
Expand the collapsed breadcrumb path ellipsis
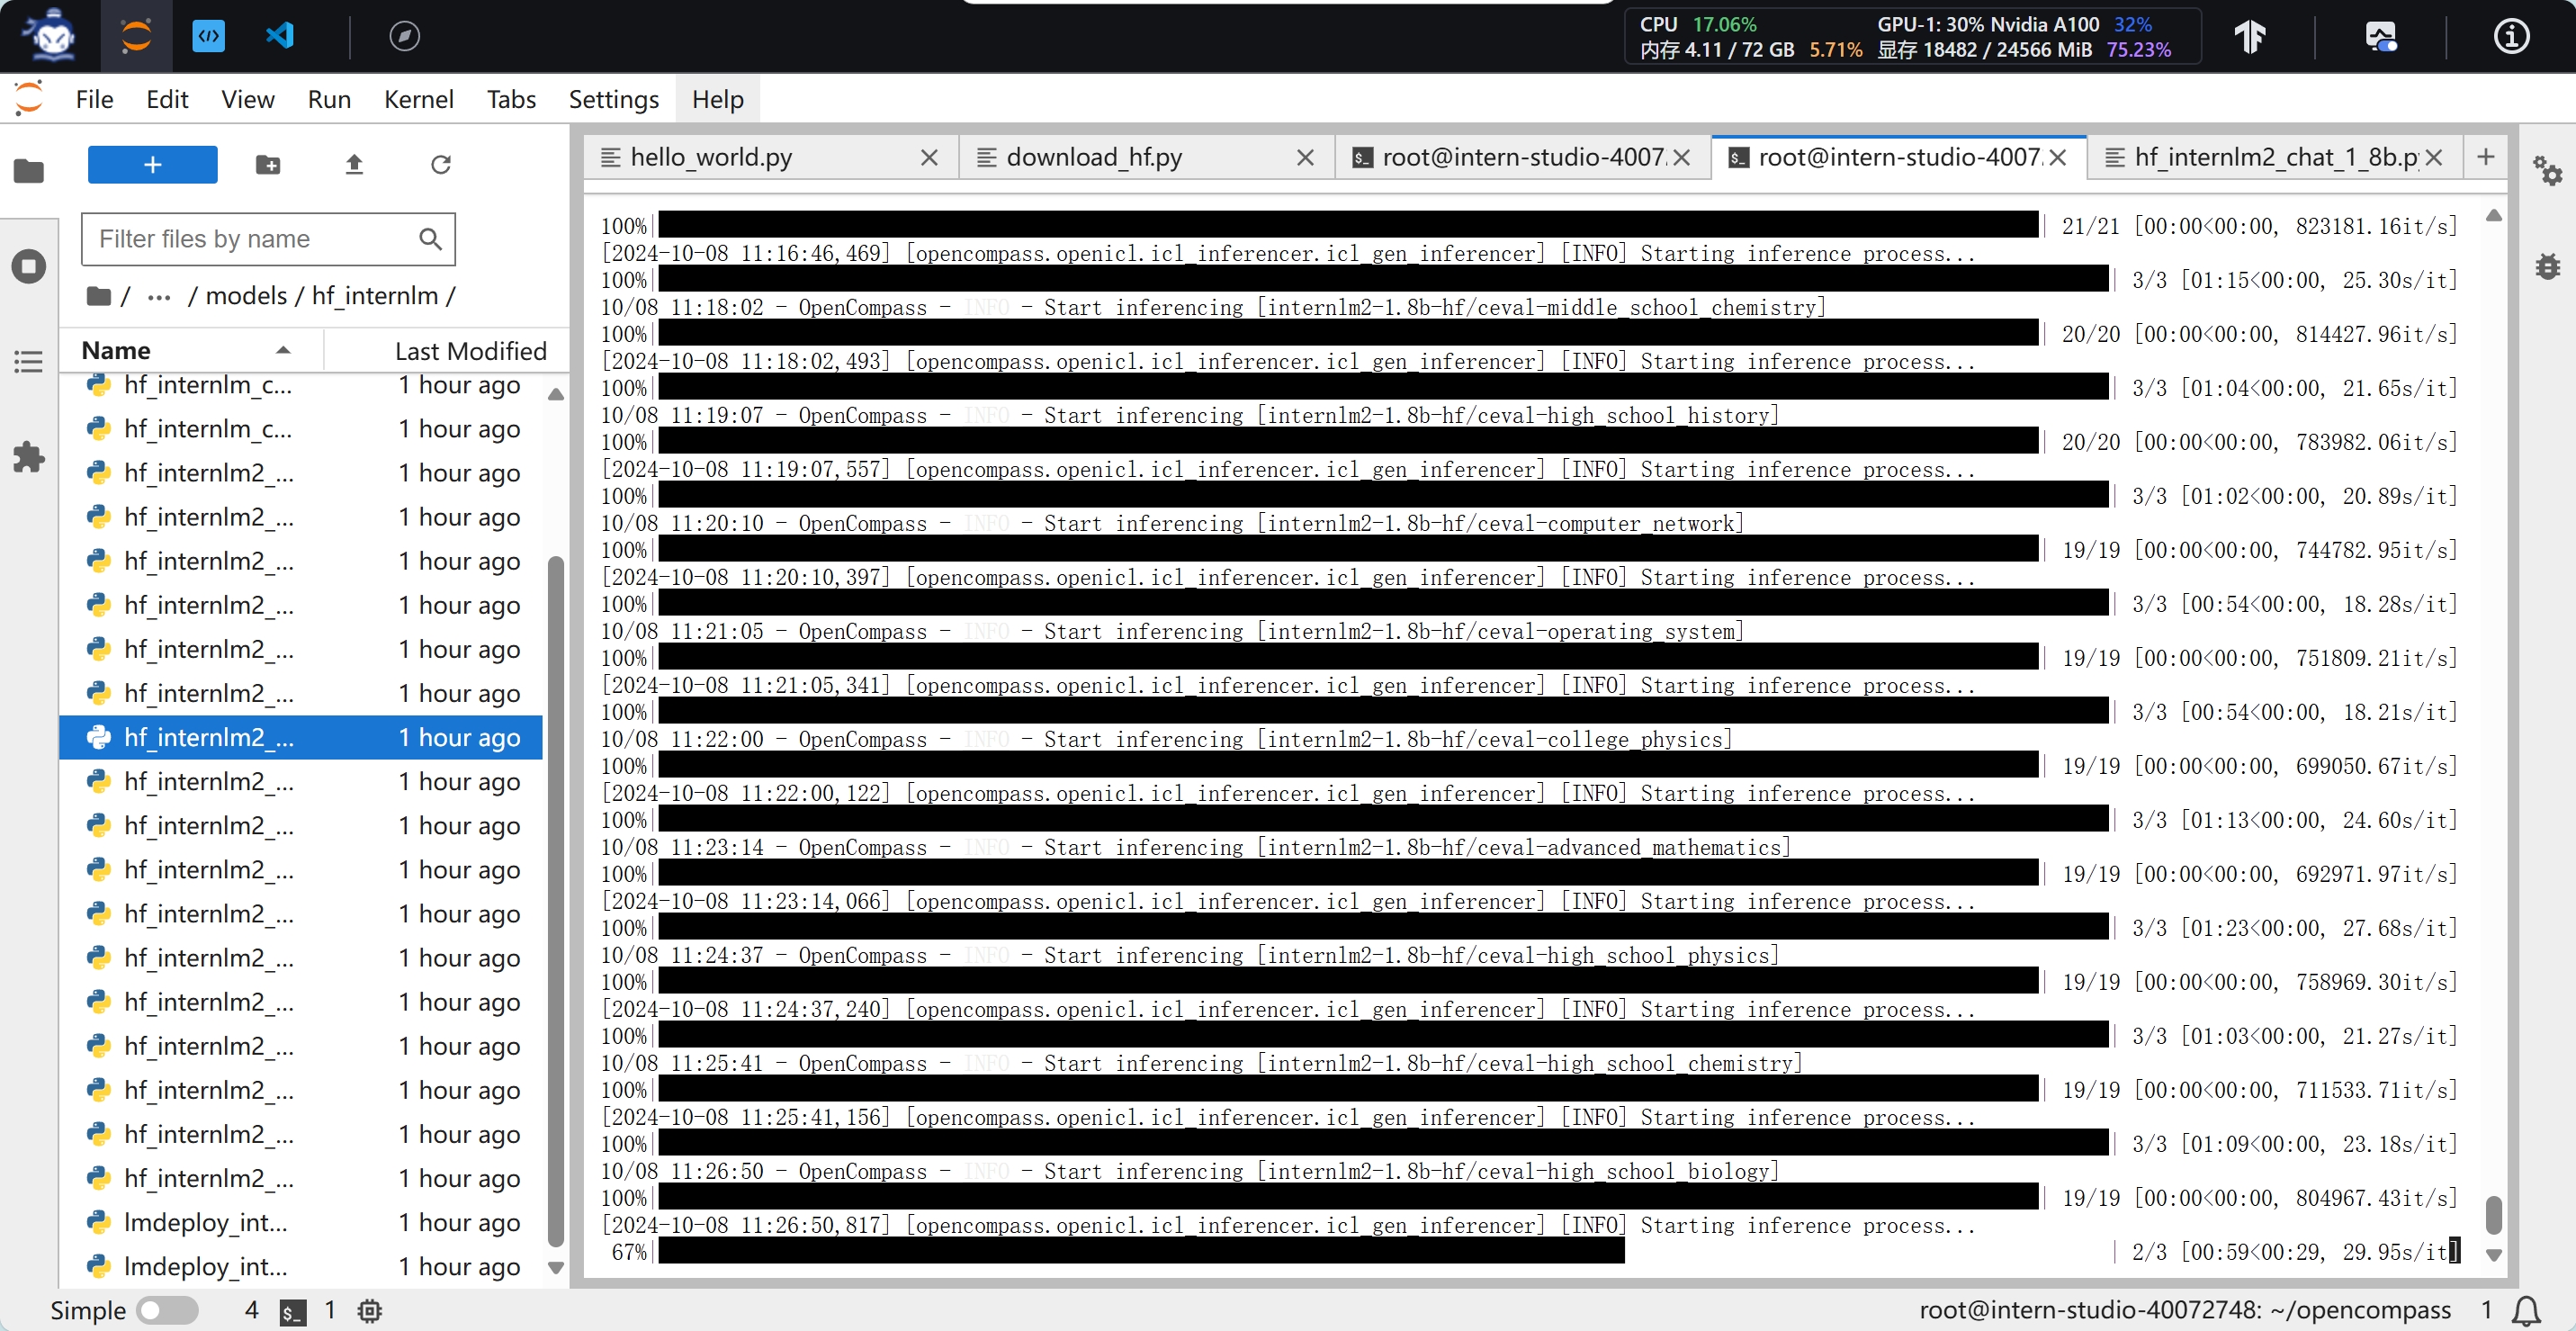click(158, 296)
